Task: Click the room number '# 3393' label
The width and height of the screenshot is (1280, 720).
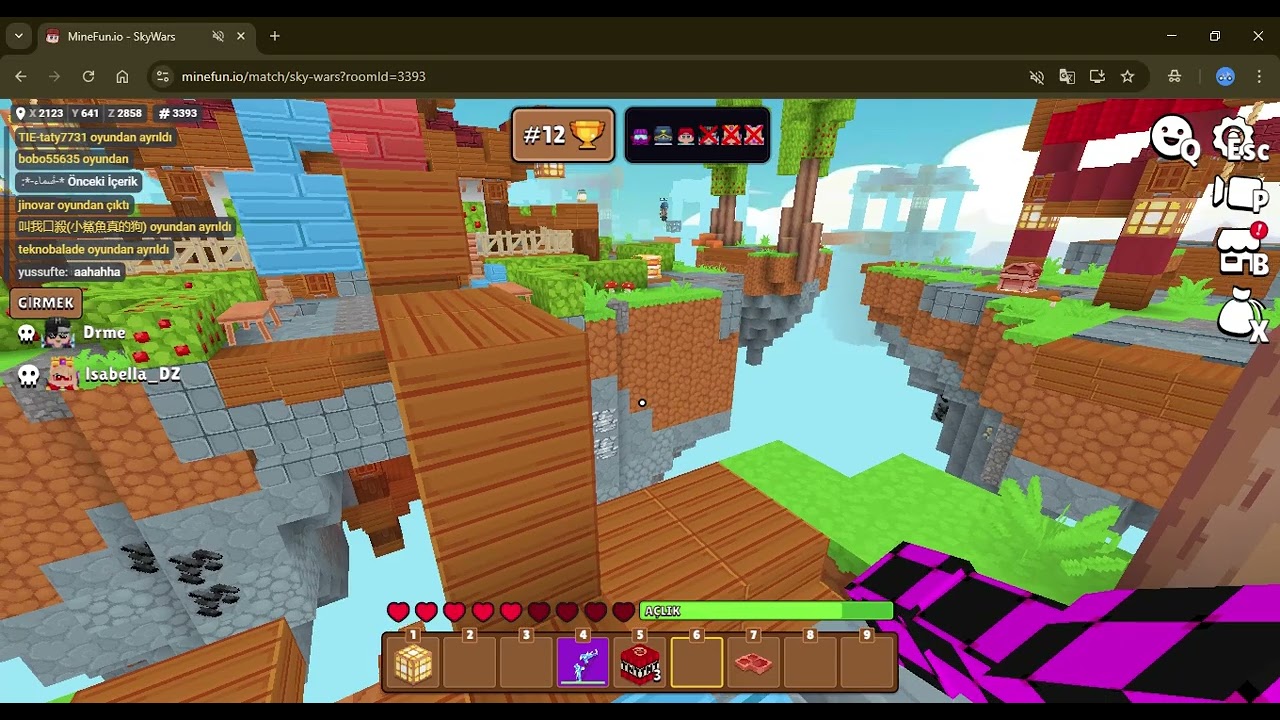Action: click(x=178, y=114)
